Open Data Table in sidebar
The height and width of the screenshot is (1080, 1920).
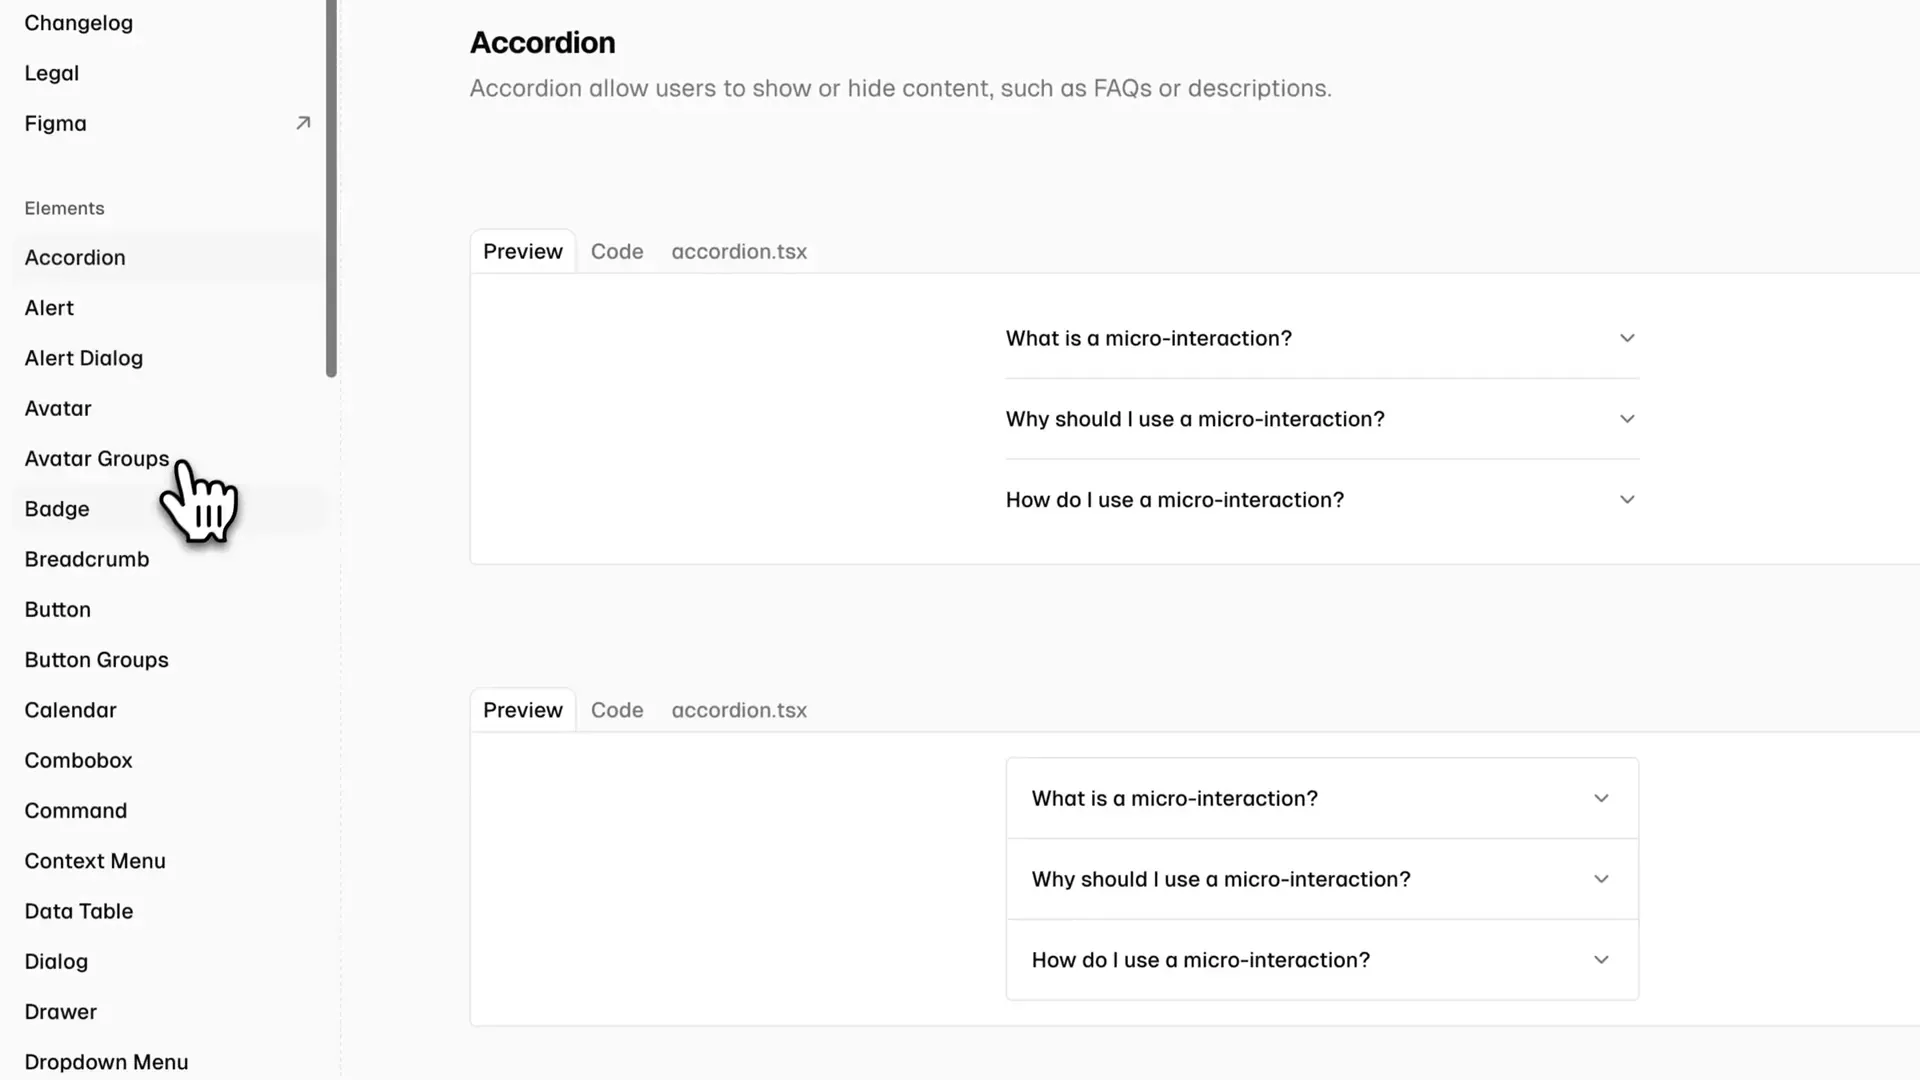[79, 911]
